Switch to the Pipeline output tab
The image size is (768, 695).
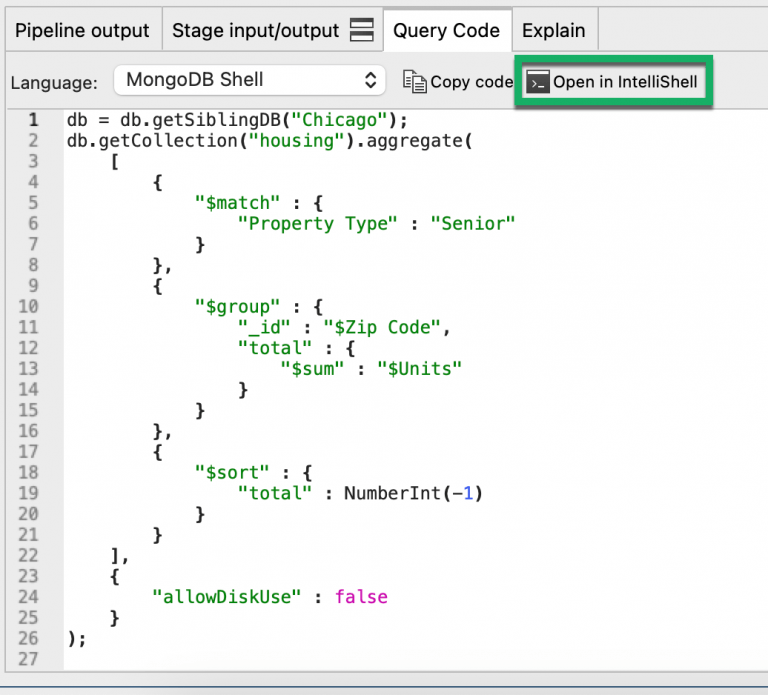click(82, 31)
